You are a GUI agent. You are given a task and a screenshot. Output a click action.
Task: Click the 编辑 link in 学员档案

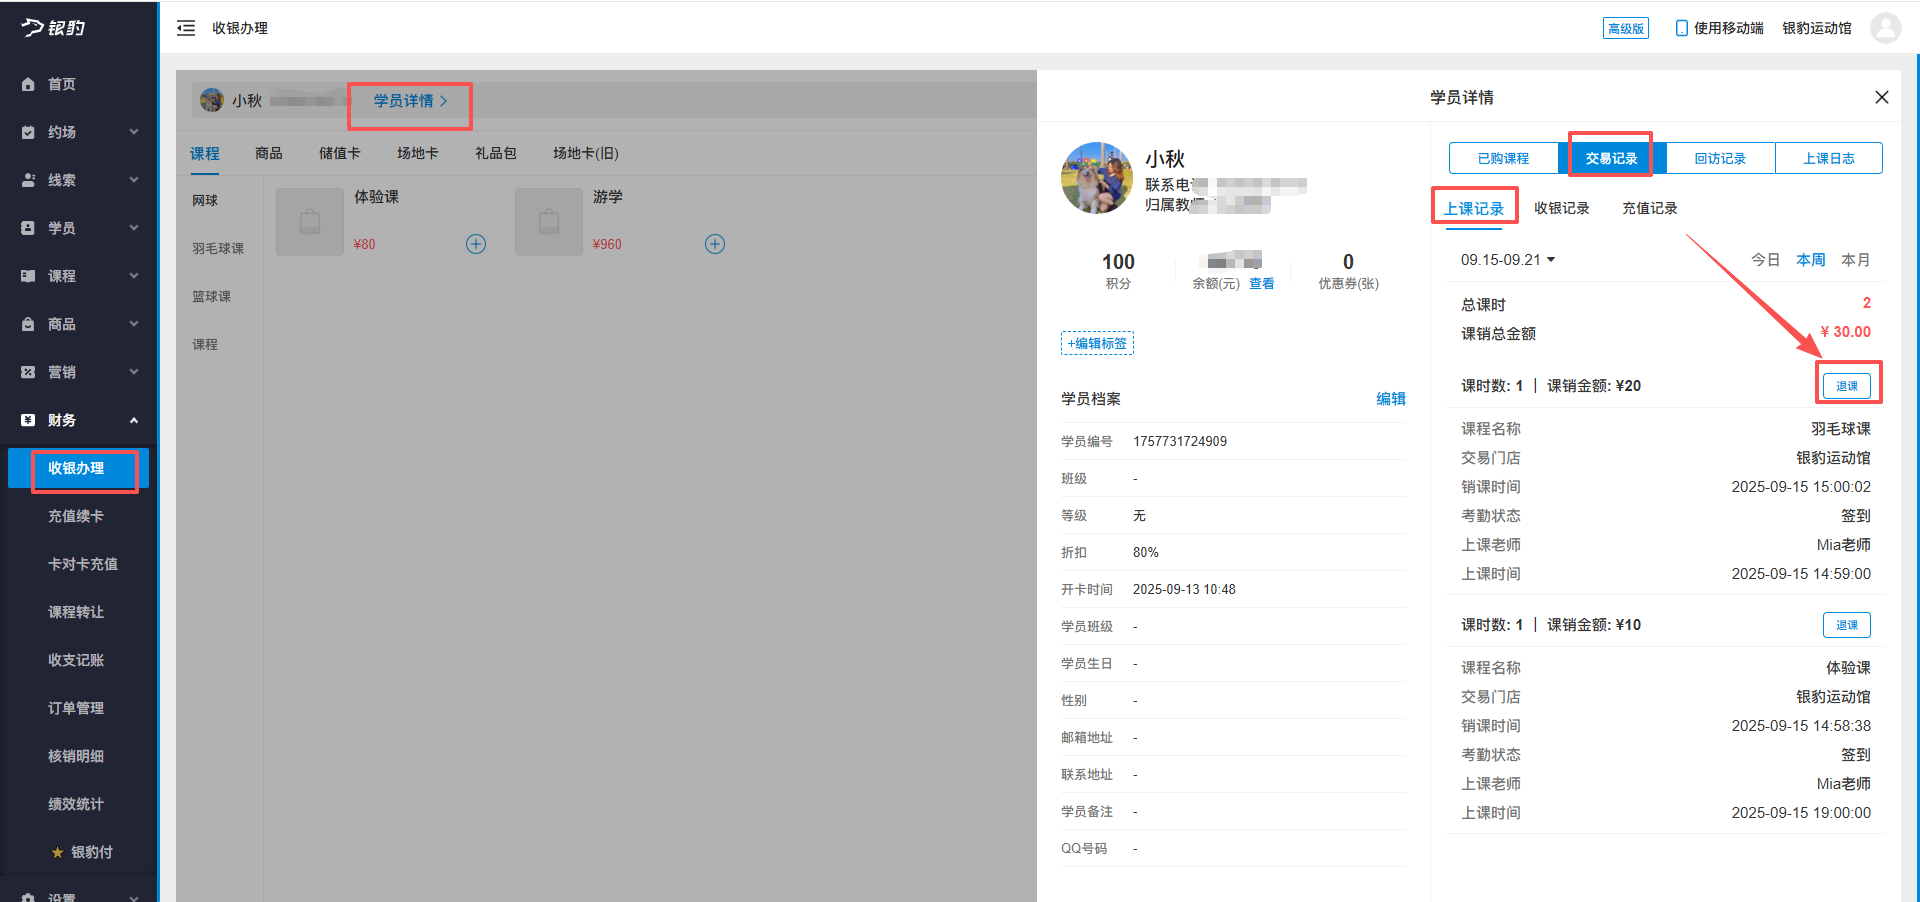pos(1391,398)
